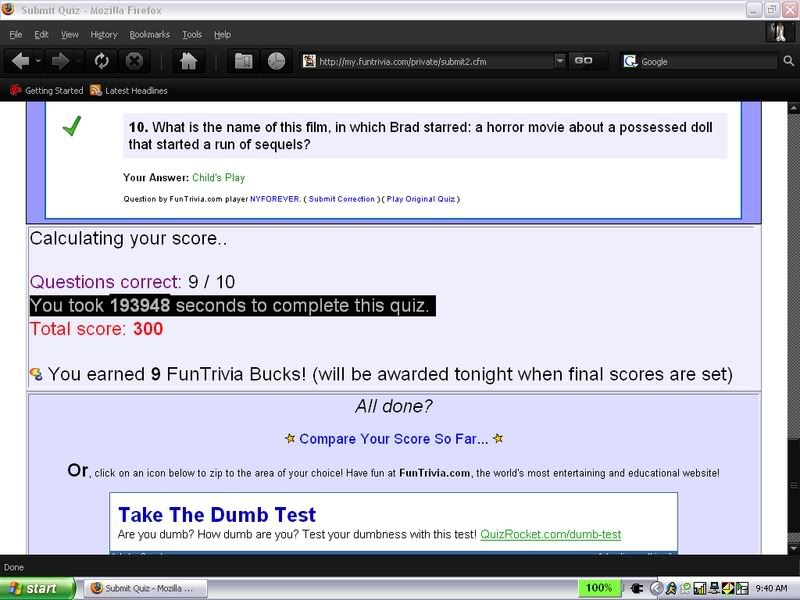Open the Bookmarks menu
Viewport: 800px width, 600px height.
[149, 35]
